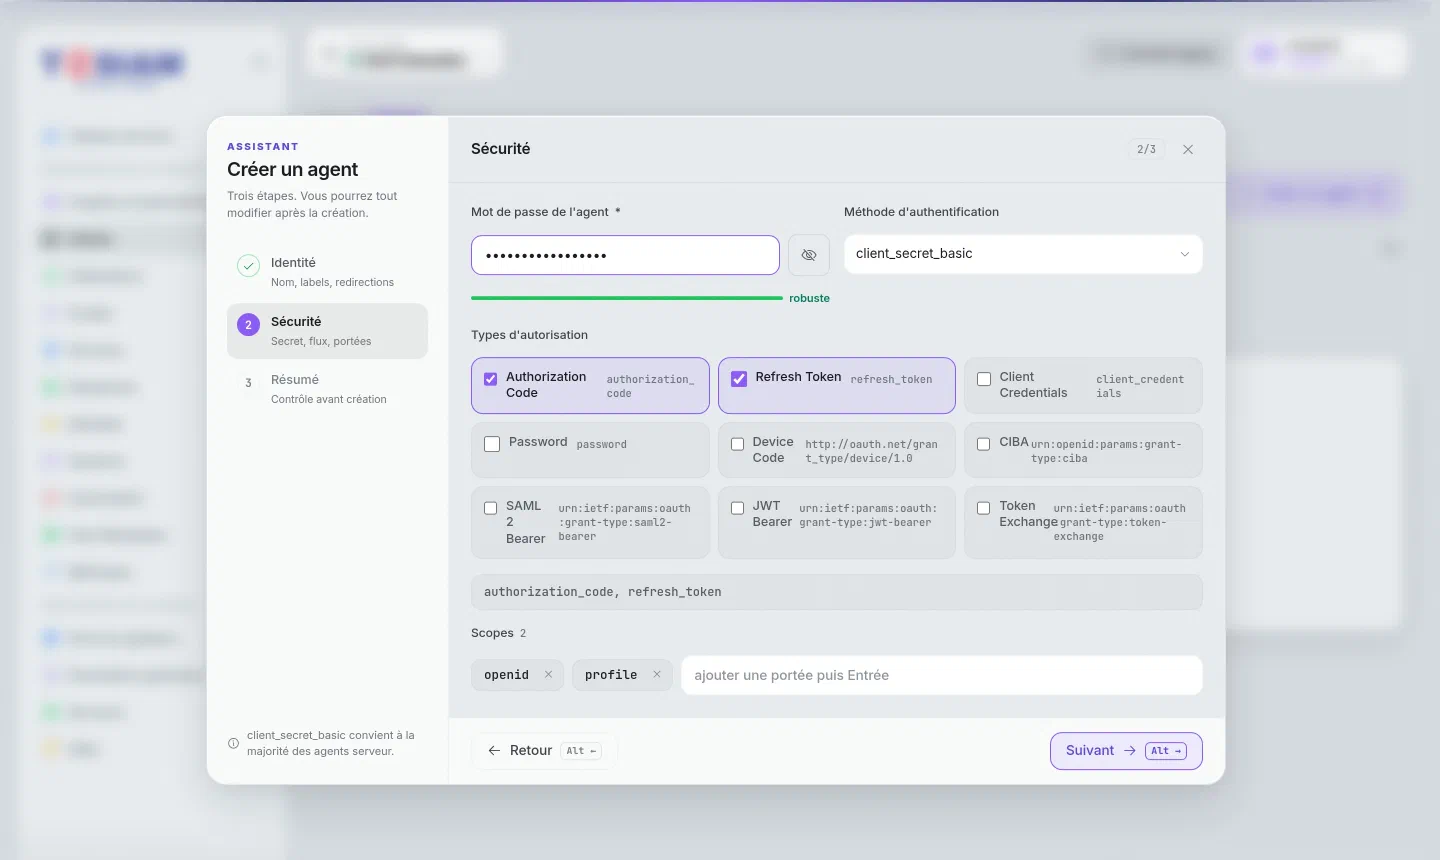Uncheck the Authorization Code grant type
Screen dimensions: 1440x860
(x=491, y=379)
